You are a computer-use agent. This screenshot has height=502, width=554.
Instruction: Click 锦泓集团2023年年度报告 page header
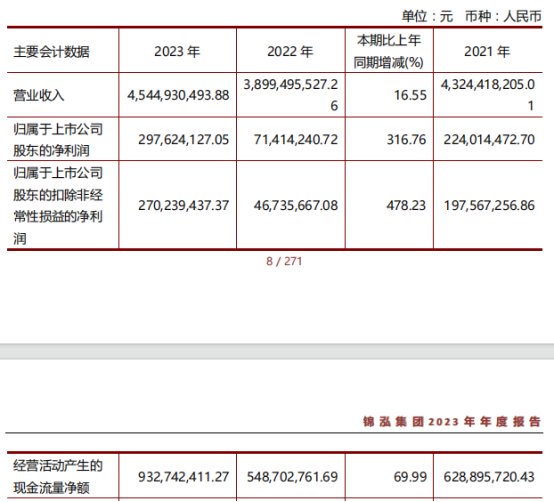click(452, 421)
